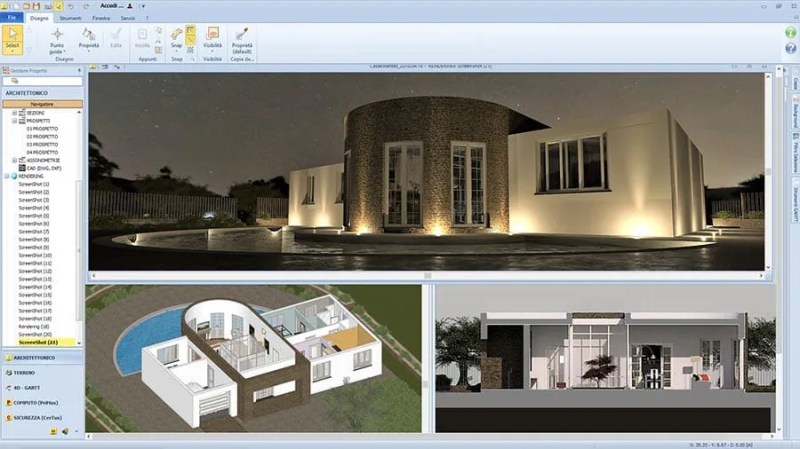The image size is (800, 449).
Task: Select ScreenShot (1) in the tree
Action: [x=34, y=184]
